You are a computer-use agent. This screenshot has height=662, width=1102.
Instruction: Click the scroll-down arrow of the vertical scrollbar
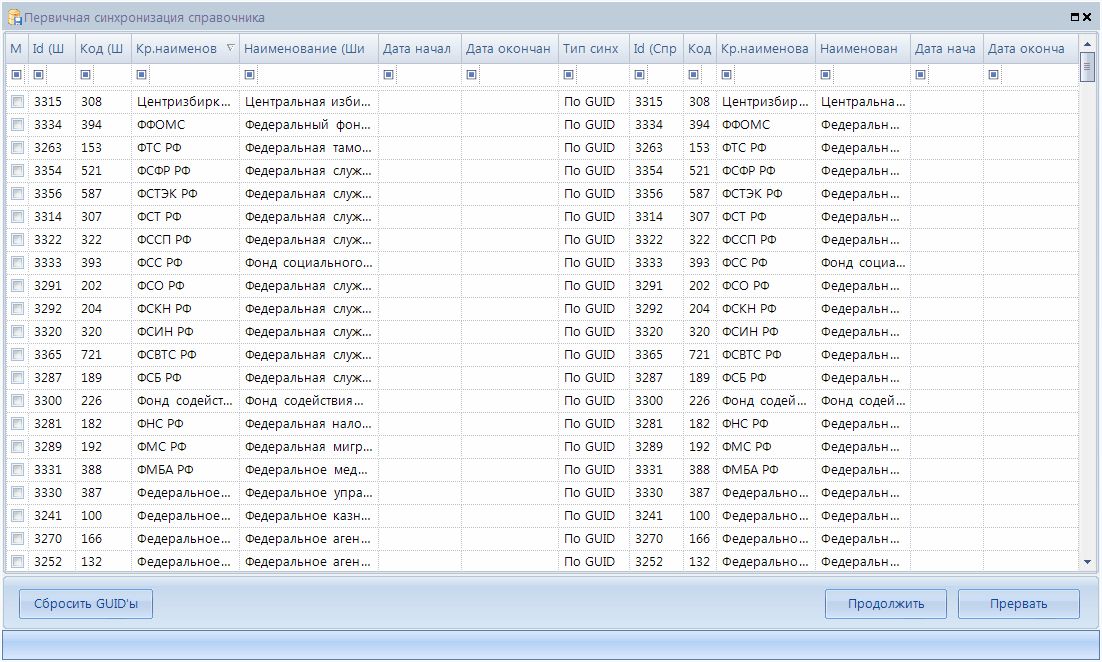click(1087, 563)
